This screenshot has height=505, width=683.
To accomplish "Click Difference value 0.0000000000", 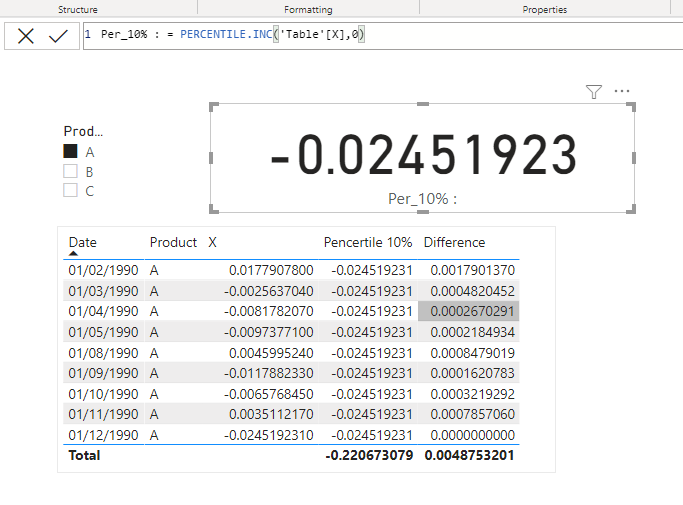I will point(473,435).
